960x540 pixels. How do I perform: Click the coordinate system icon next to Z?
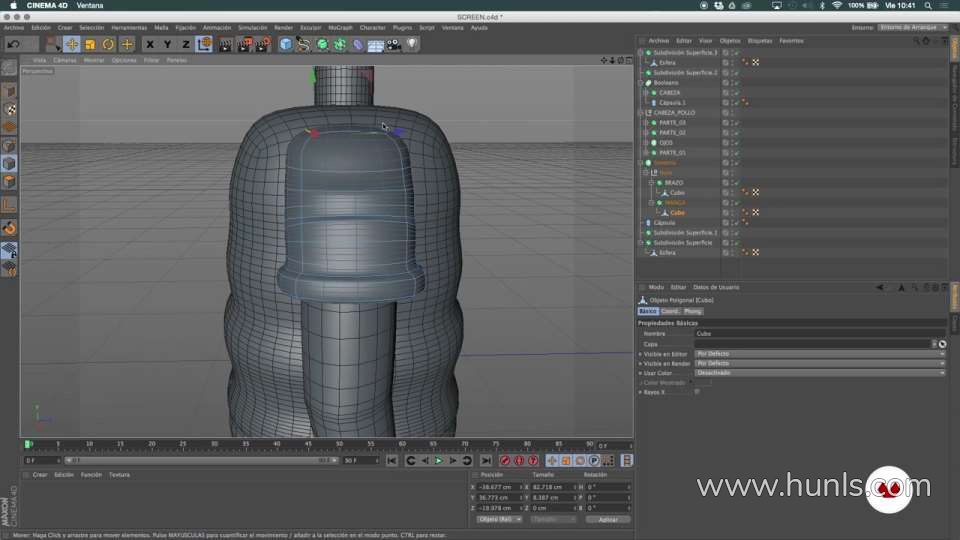tap(204, 44)
